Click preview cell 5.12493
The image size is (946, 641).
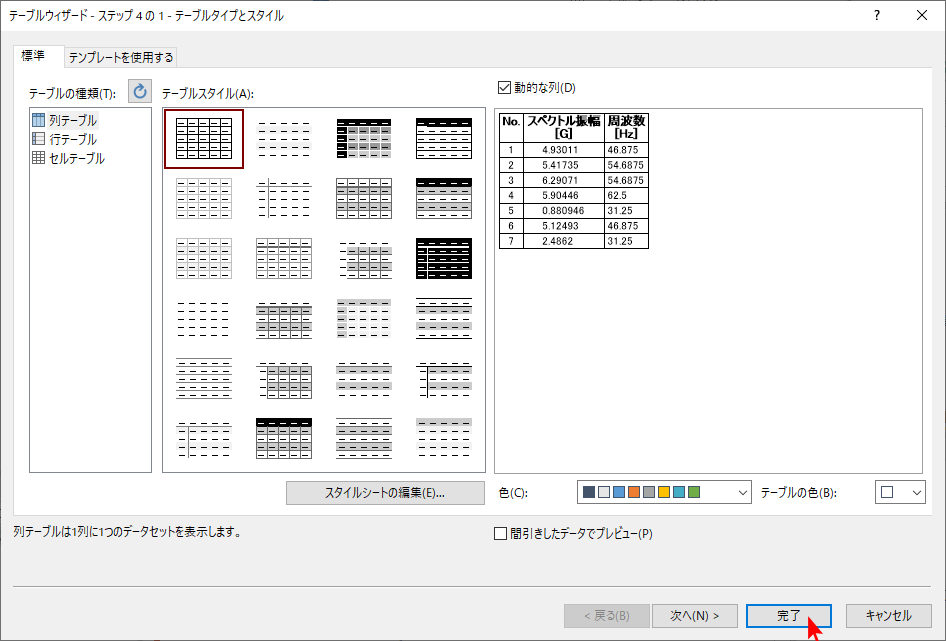[563, 226]
